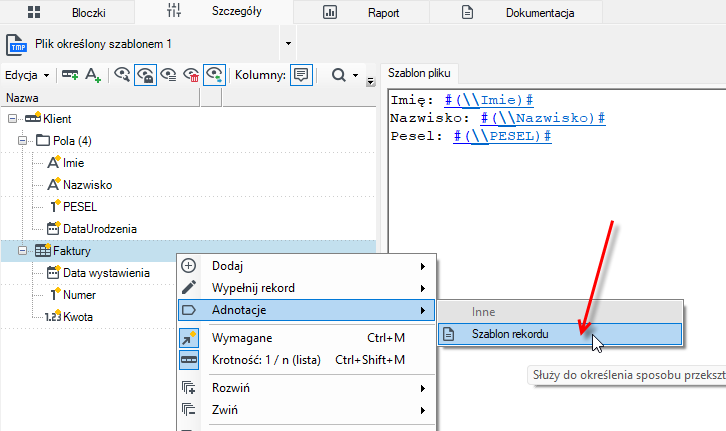Open the Zwiń submenu

coord(307,410)
